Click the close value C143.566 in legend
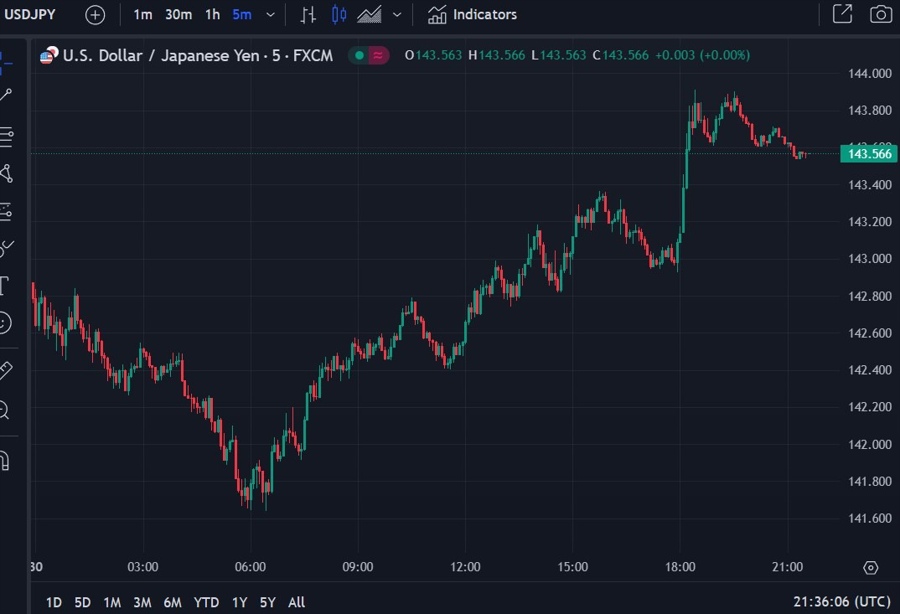 (620, 56)
